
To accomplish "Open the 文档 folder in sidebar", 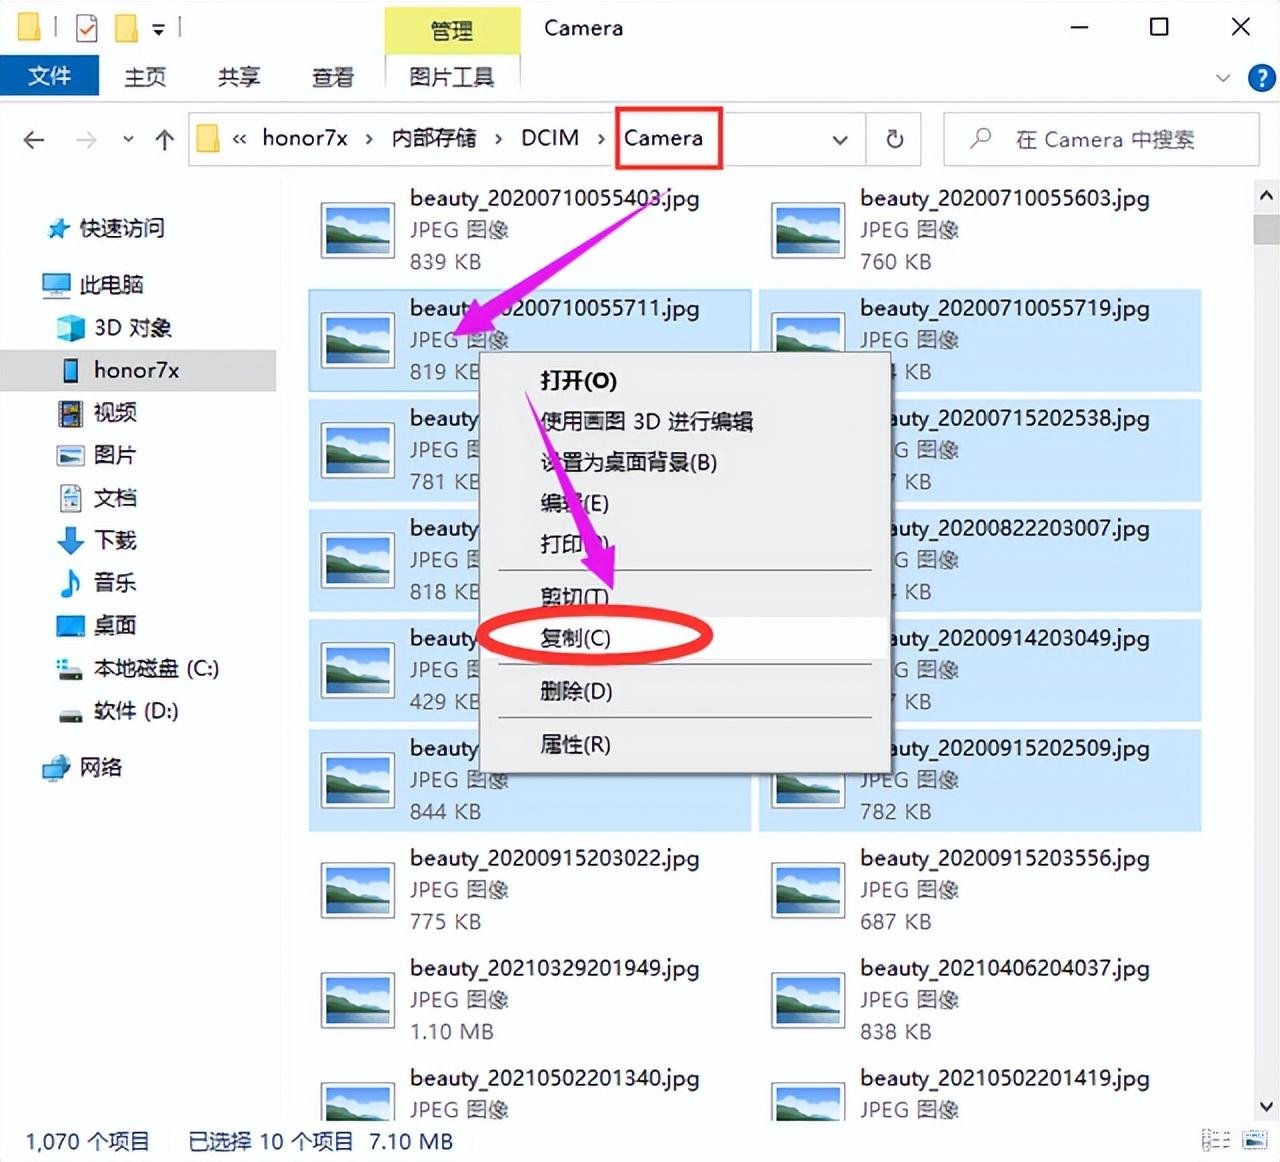I will coord(98,498).
